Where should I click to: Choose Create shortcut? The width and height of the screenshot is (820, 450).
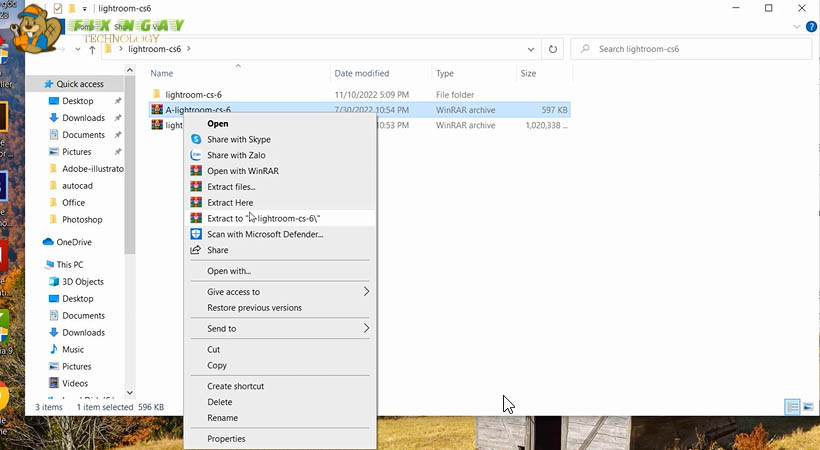235,386
